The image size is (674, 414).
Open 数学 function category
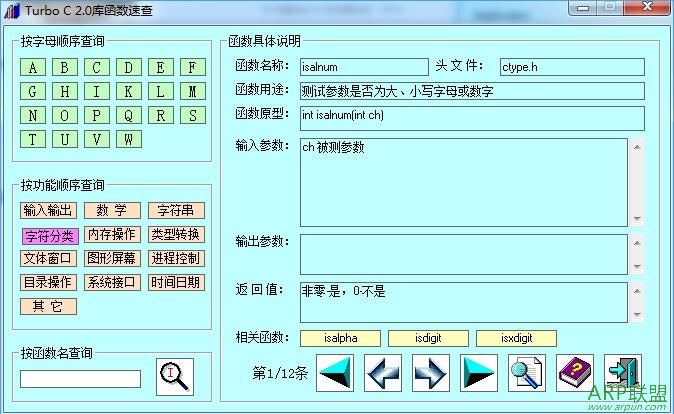112,211
